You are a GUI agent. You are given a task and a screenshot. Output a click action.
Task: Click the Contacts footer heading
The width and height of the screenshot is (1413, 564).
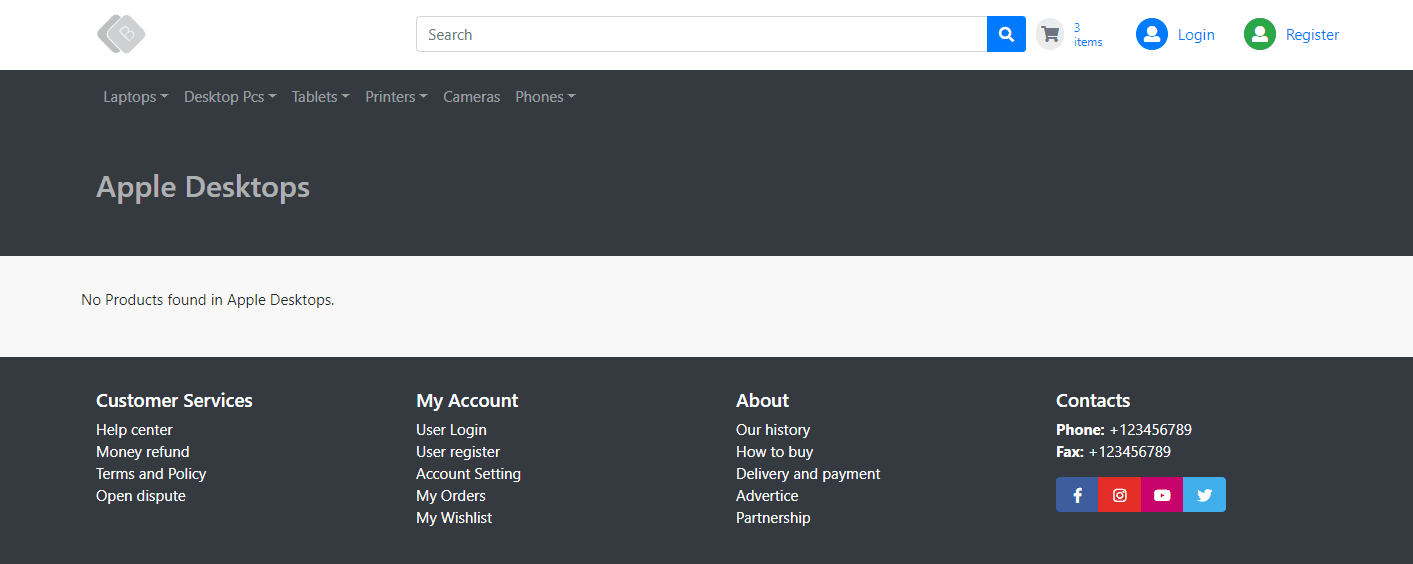pos(1093,401)
